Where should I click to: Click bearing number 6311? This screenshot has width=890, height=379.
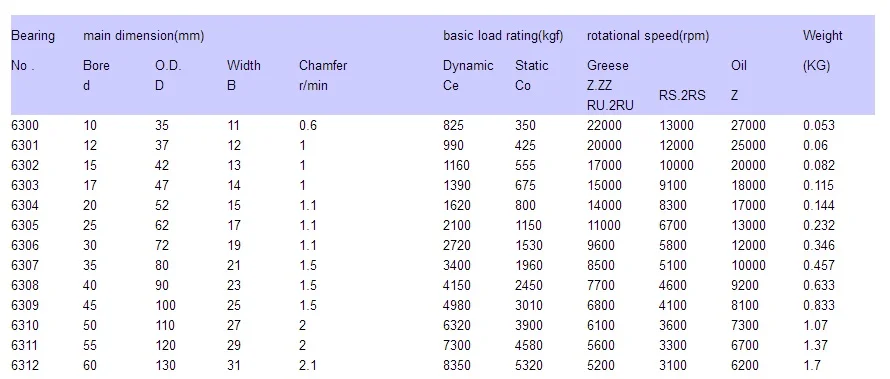(25, 345)
